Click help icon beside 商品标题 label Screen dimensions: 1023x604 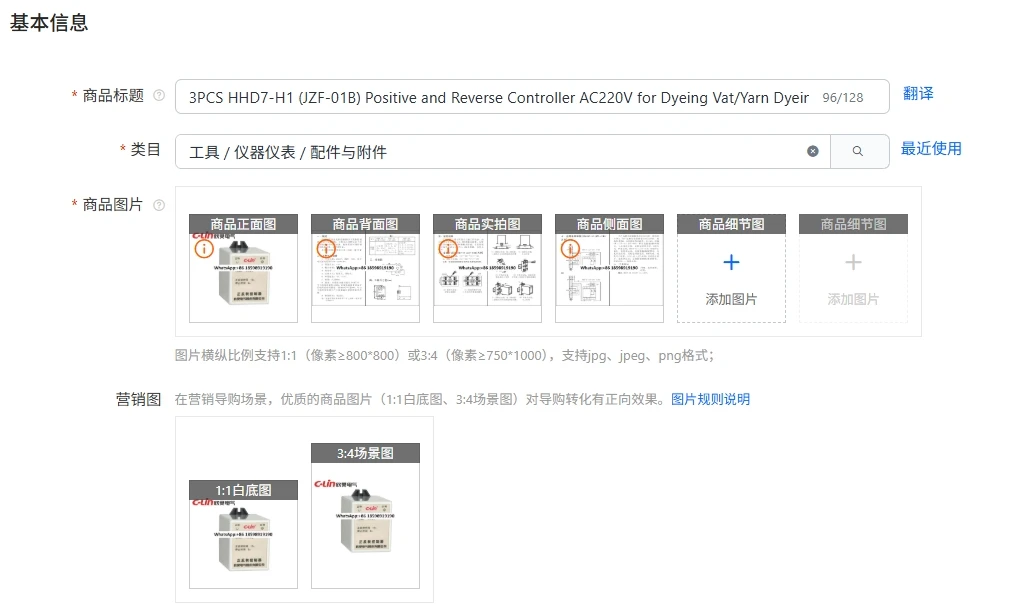point(159,95)
